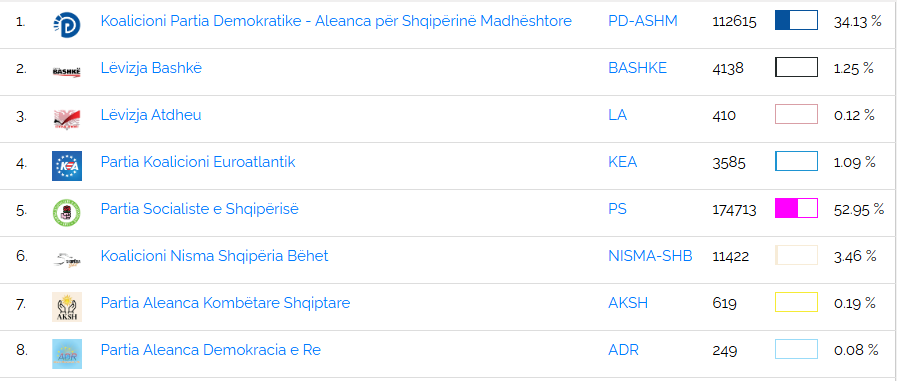Click the NISMA-SHB abbreviation link
The height and width of the screenshot is (381, 897).
[x=650, y=256]
